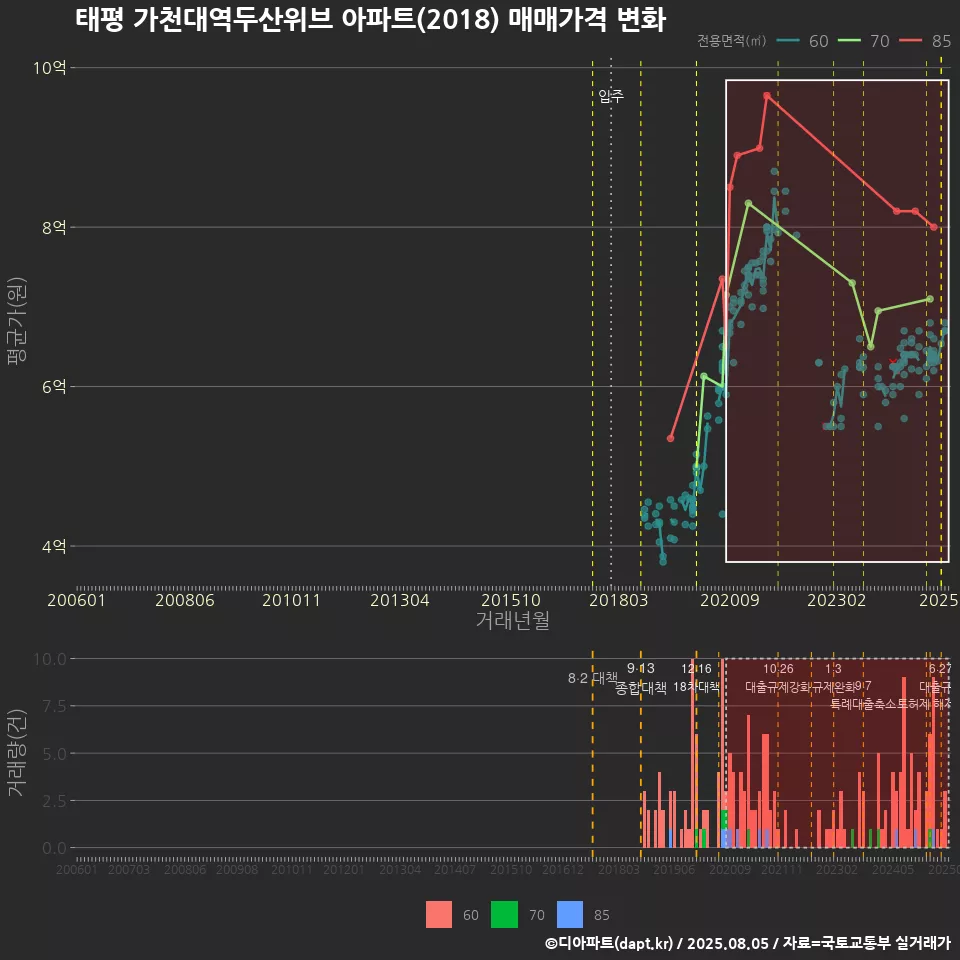Click the 7.5 volume axis label

click(54, 707)
